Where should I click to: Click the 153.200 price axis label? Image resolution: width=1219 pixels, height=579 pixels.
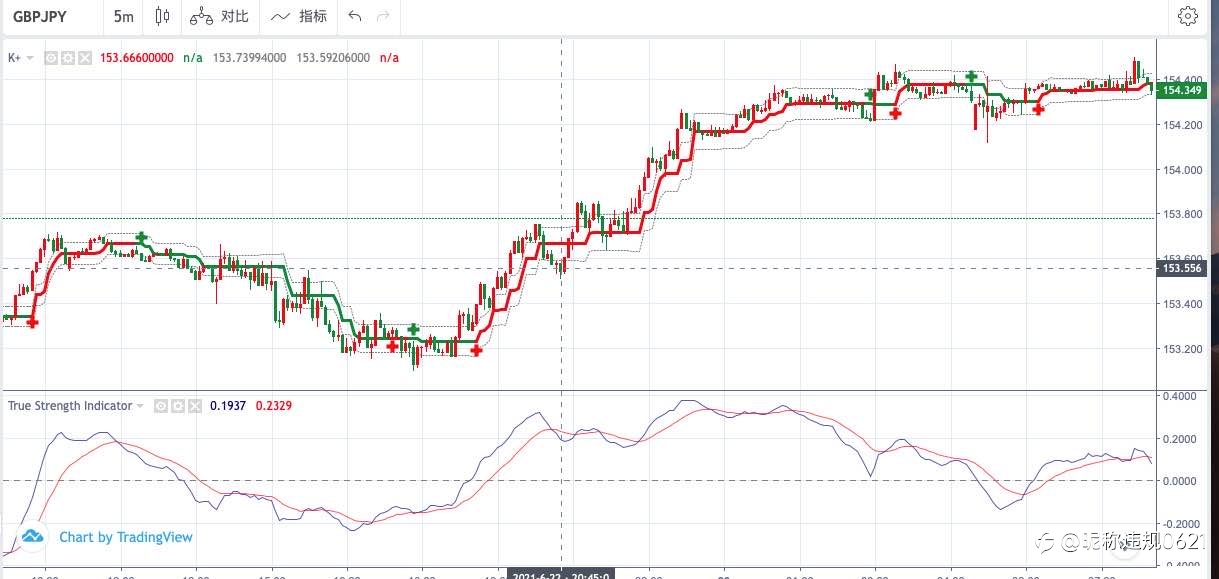(1180, 349)
